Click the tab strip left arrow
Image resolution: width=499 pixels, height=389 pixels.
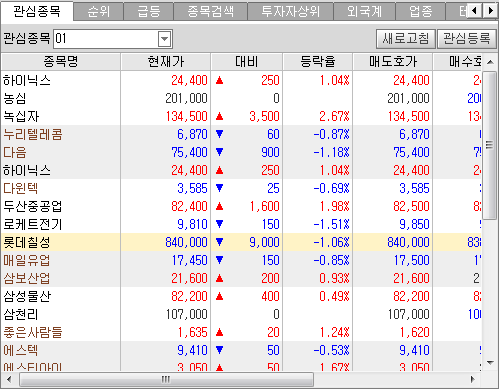point(475,11)
